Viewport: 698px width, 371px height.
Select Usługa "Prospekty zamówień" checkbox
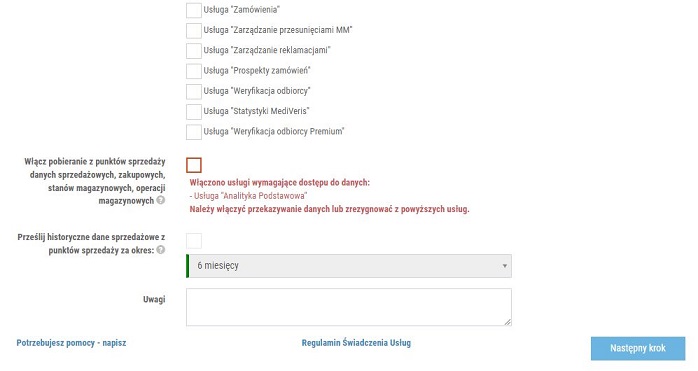point(194,71)
